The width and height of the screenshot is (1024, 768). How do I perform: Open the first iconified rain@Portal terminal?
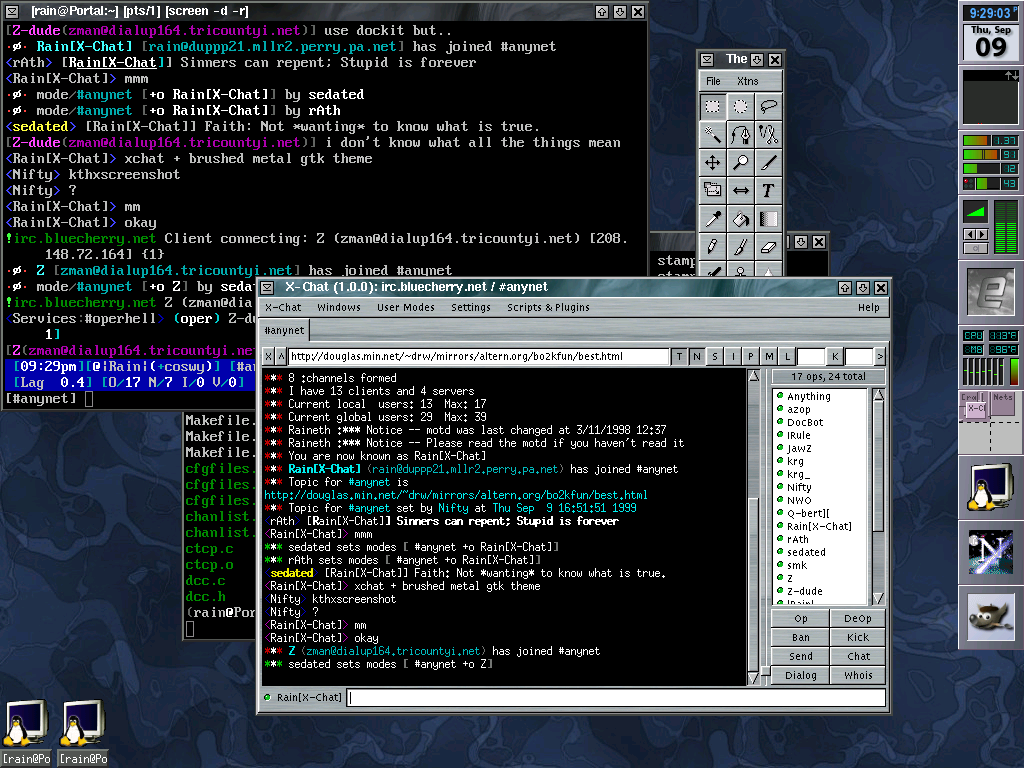26,731
